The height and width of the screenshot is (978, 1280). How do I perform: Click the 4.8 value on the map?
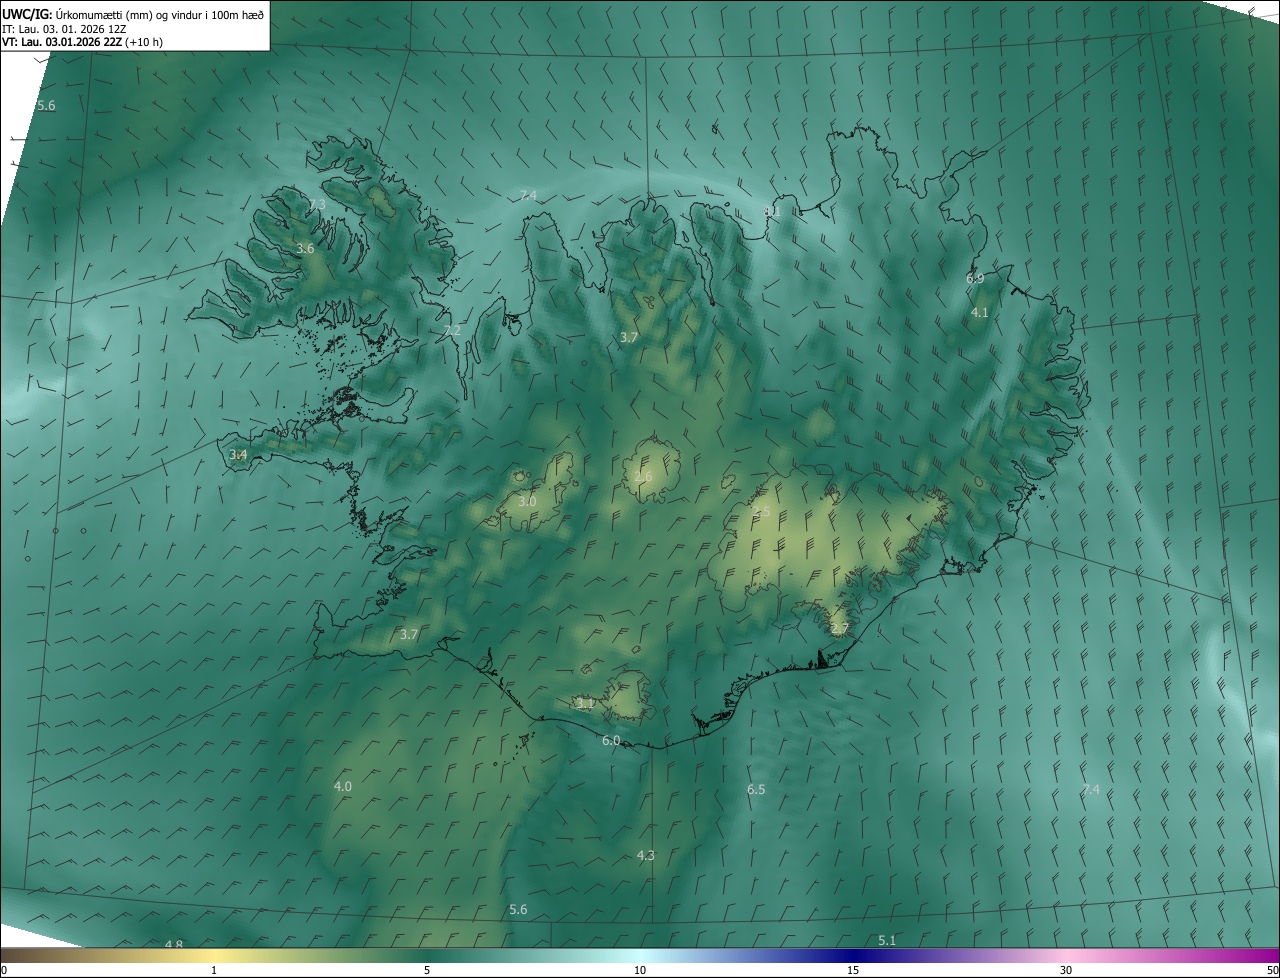click(x=174, y=945)
